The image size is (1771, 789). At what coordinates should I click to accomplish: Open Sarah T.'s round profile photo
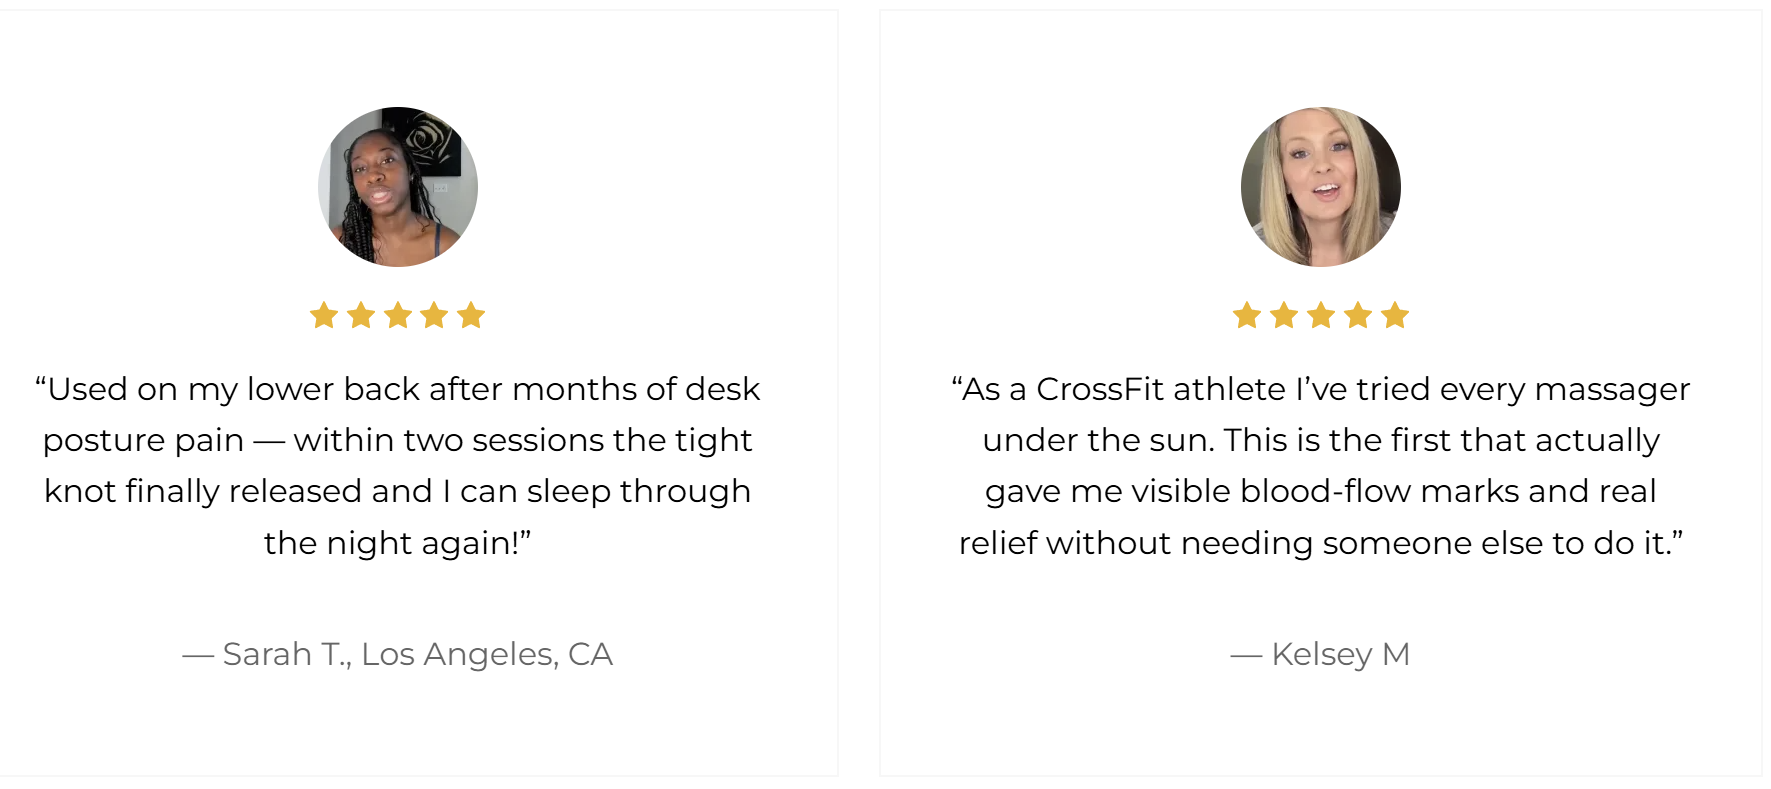point(398,187)
